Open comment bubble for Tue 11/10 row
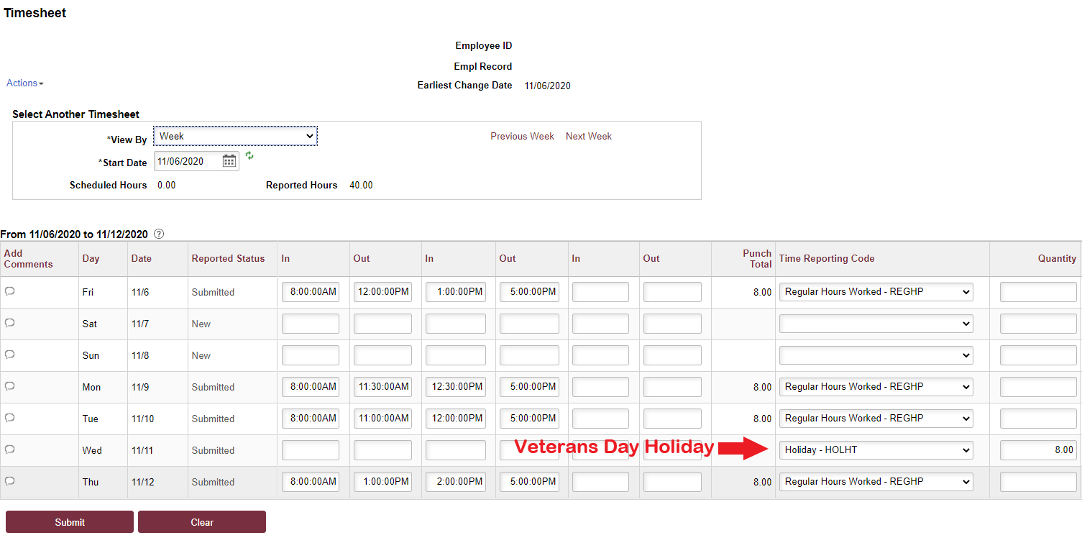 pyautogui.click(x=10, y=418)
